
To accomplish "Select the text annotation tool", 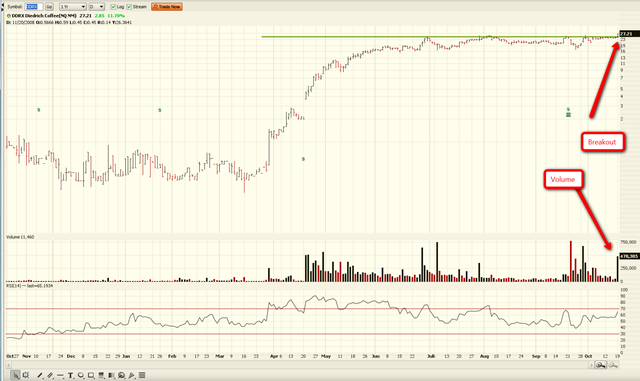I will [70, 375].
